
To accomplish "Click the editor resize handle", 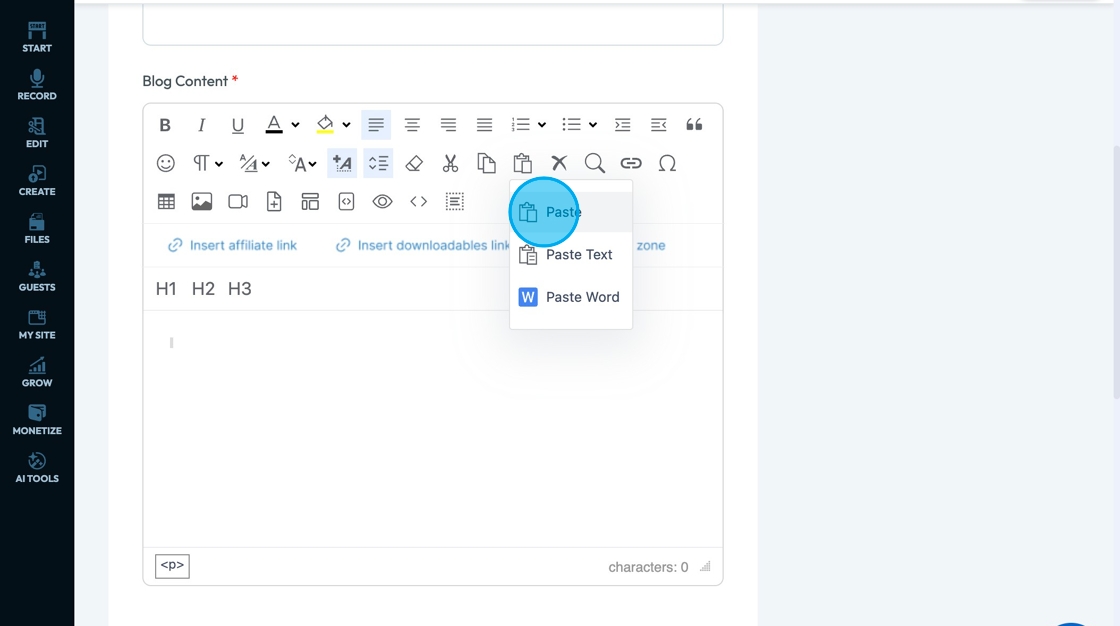I will coord(705,567).
